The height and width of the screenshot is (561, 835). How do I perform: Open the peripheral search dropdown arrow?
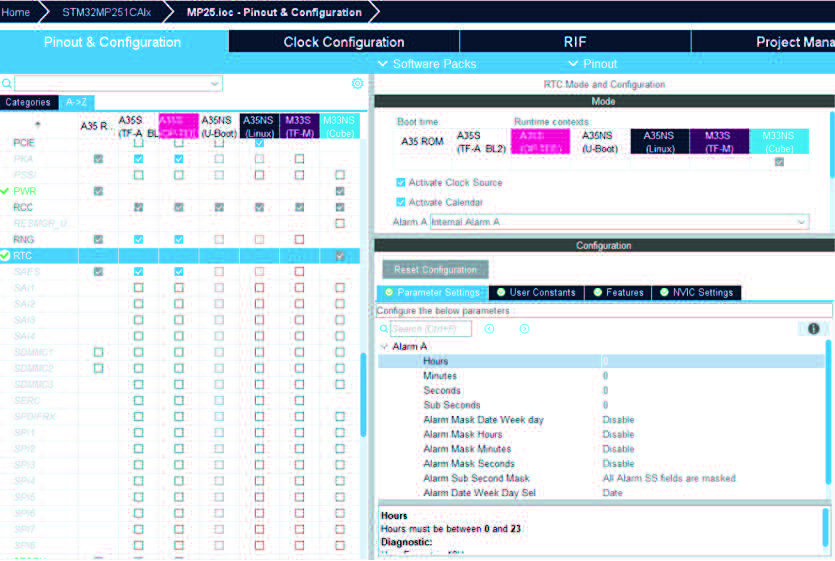pos(214,84)
